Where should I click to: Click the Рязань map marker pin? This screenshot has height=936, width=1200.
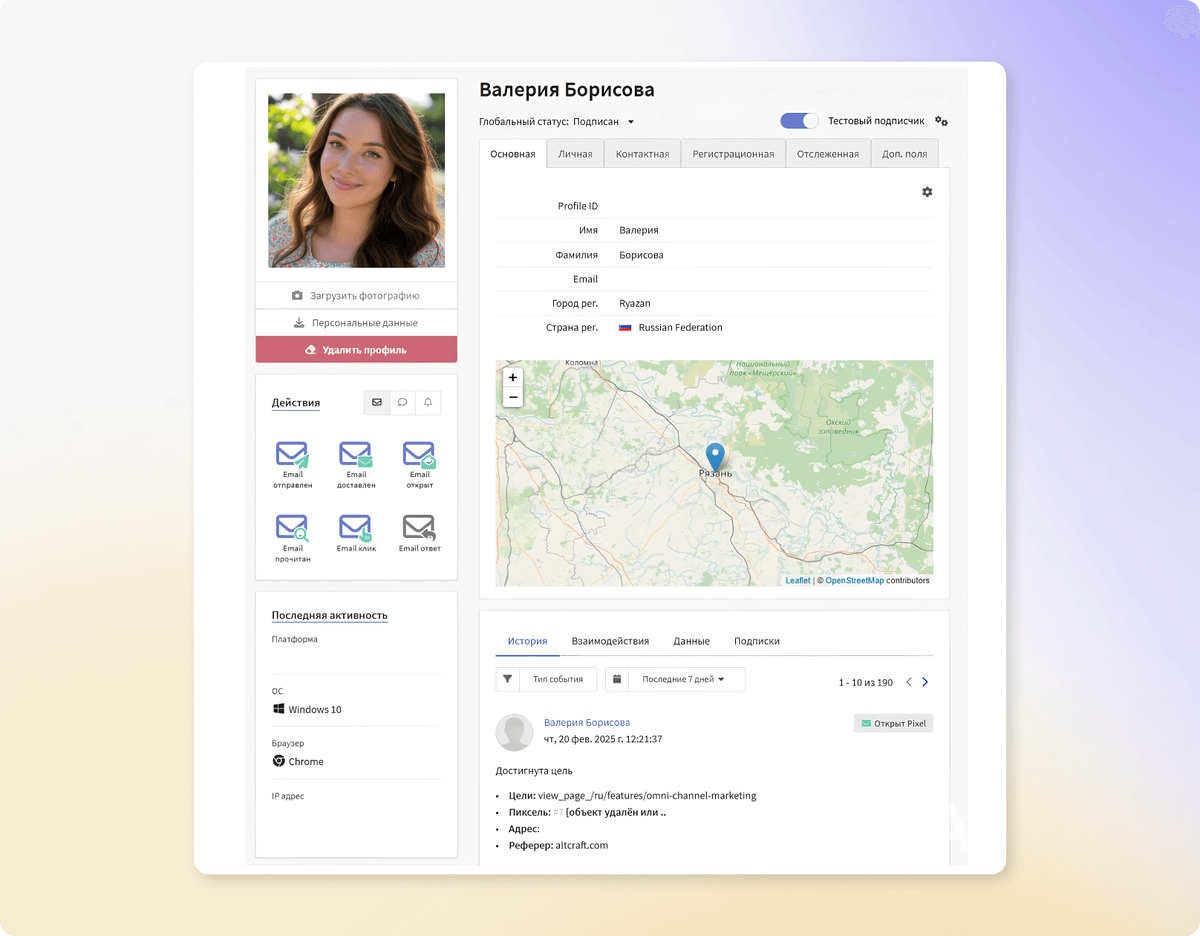pyautogui.click(x=714, y=457)
